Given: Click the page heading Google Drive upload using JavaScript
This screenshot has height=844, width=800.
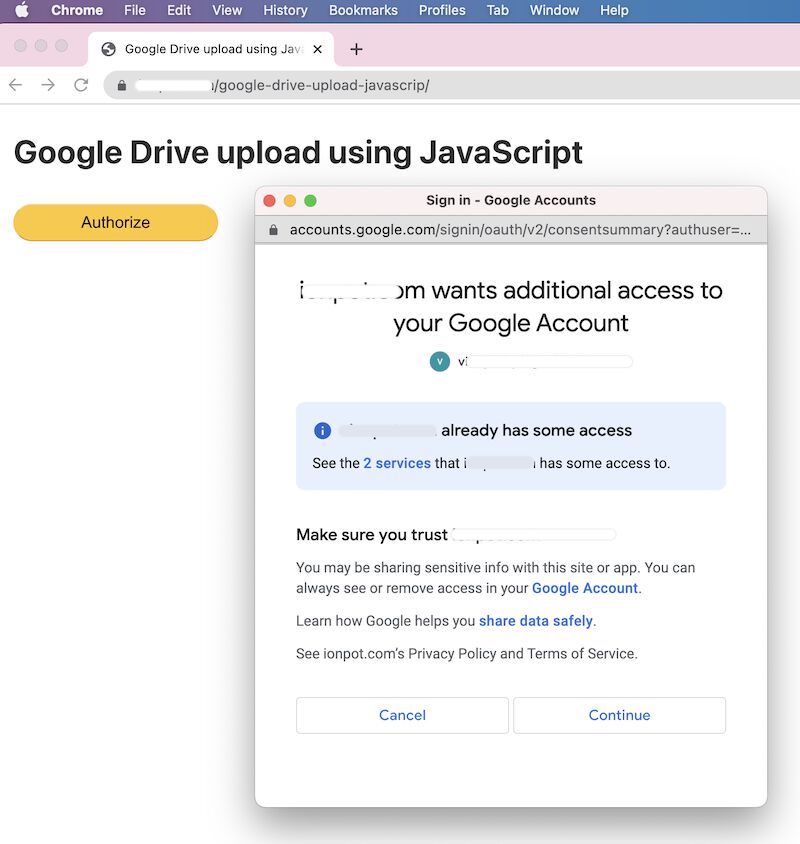Looking at the screenshot, I should click(x=298, y=153).
